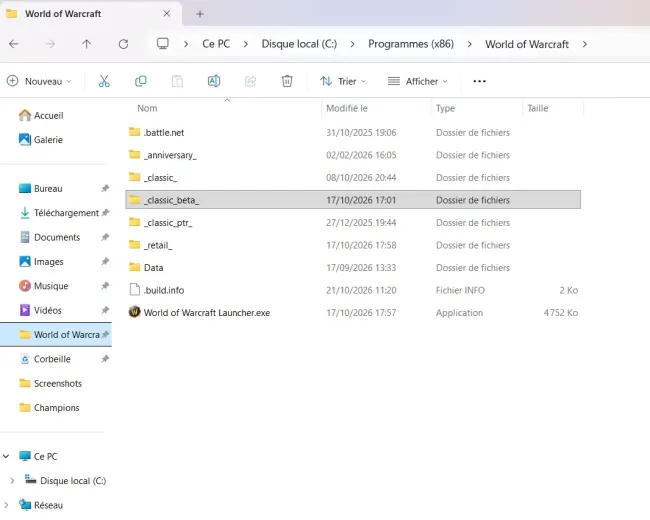Navigate to Programmes (x86) breadcrumb
The image size is (650, 520).
[411, 44]
